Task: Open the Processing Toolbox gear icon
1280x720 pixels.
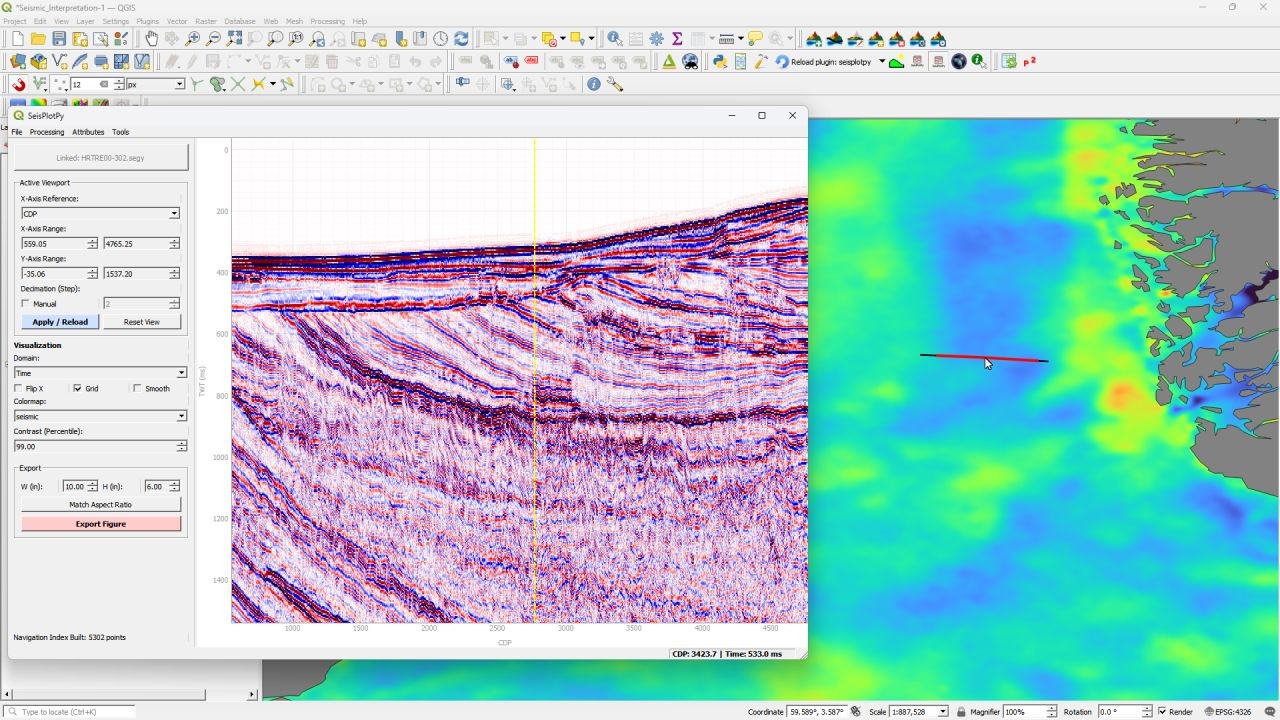Action: tap(656, 39)
